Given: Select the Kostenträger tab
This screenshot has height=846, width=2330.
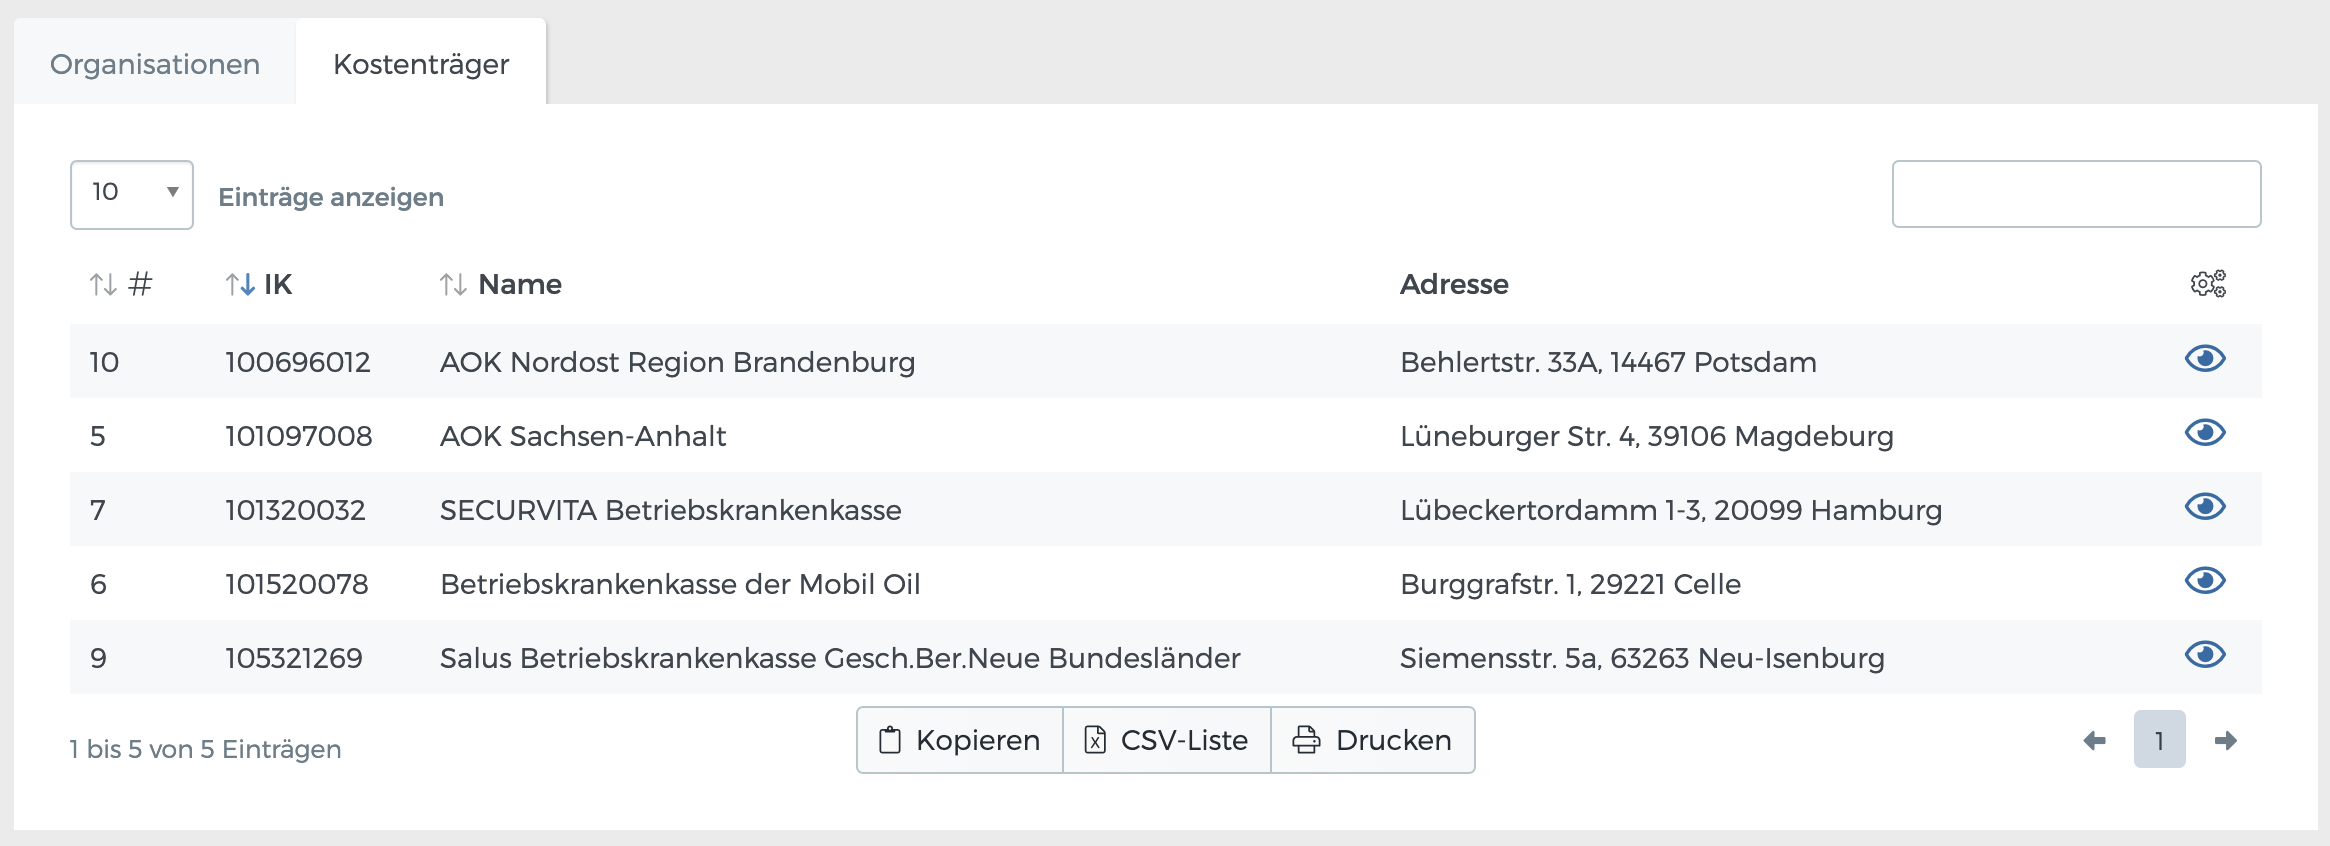Looking at the screenshot, I should 420,62.
